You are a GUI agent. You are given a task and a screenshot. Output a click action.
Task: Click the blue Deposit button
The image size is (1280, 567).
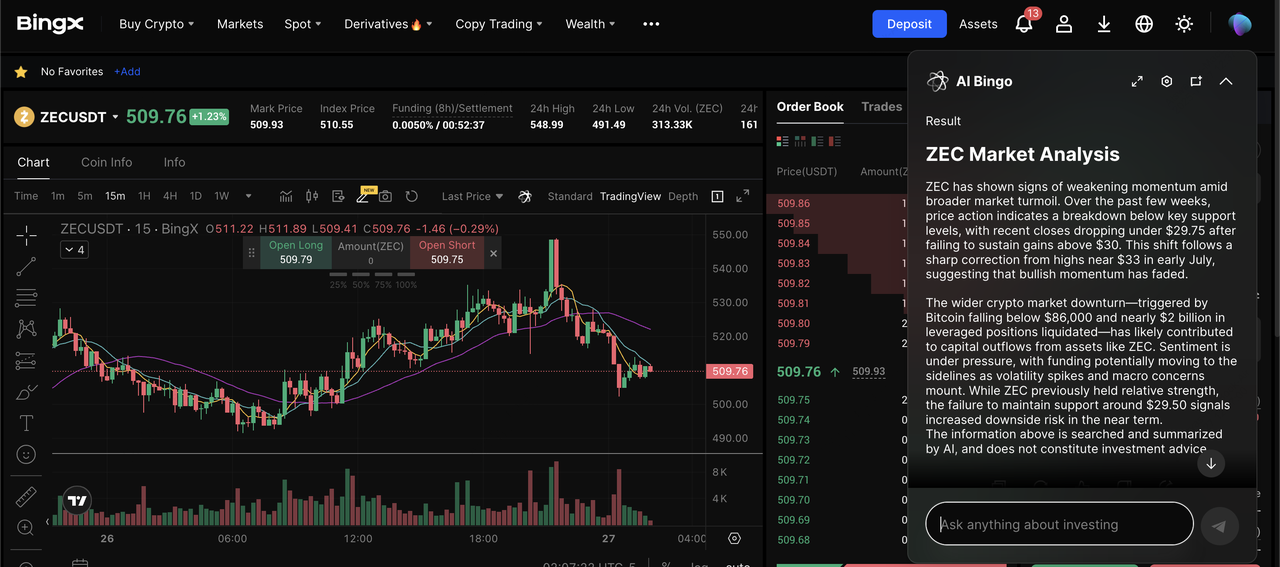(909, 24)
